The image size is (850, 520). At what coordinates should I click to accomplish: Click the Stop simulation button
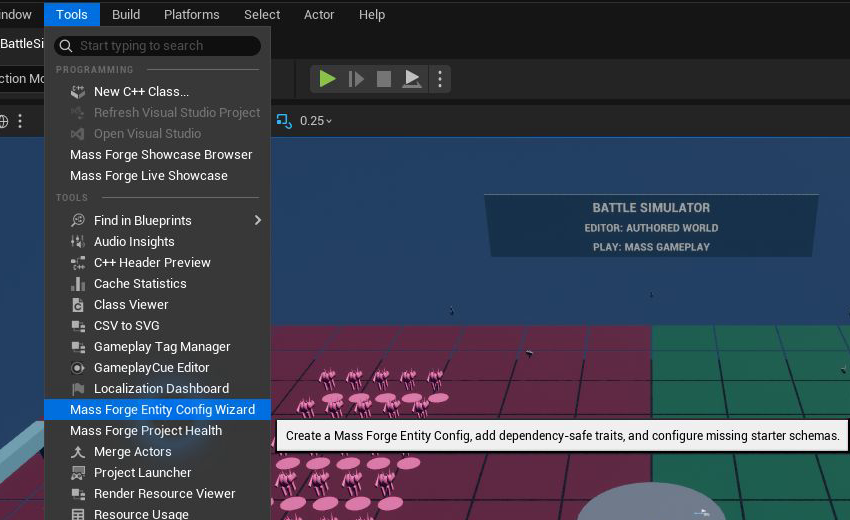[384, 79]
